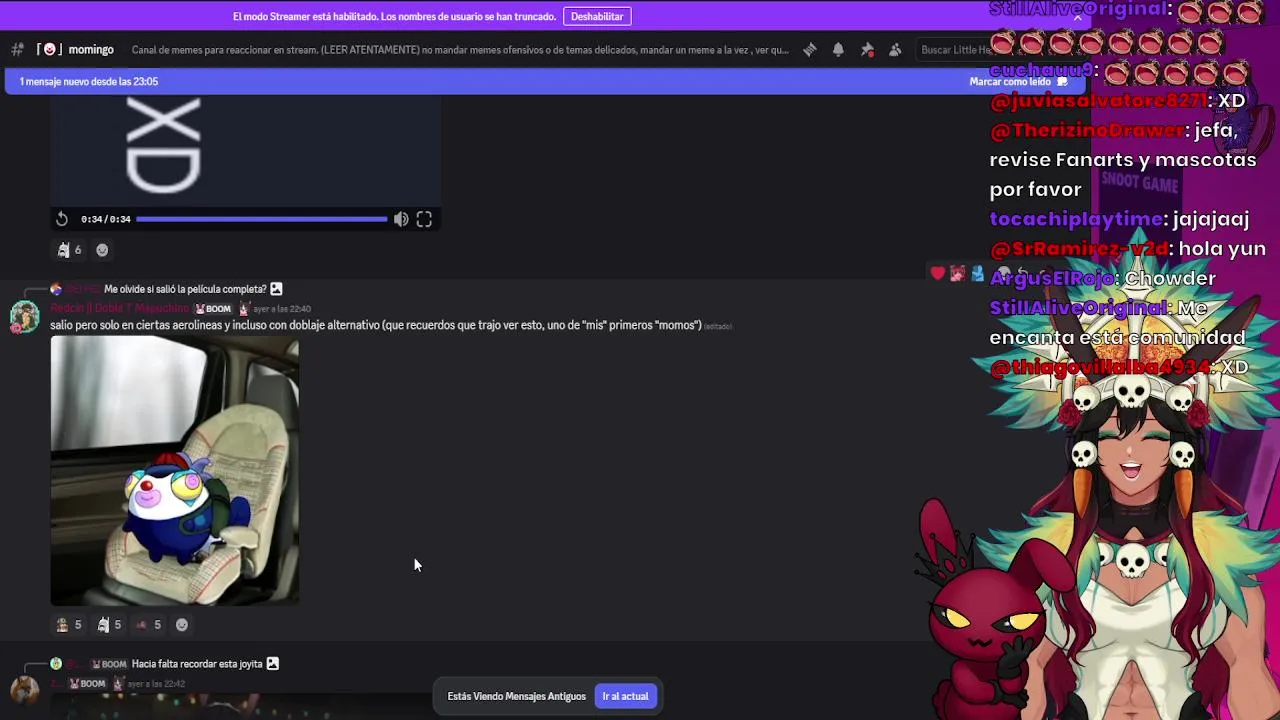Open the threads icon in channel header
The width and height of the screenshot is (1280, 720).
coord(810,50)
